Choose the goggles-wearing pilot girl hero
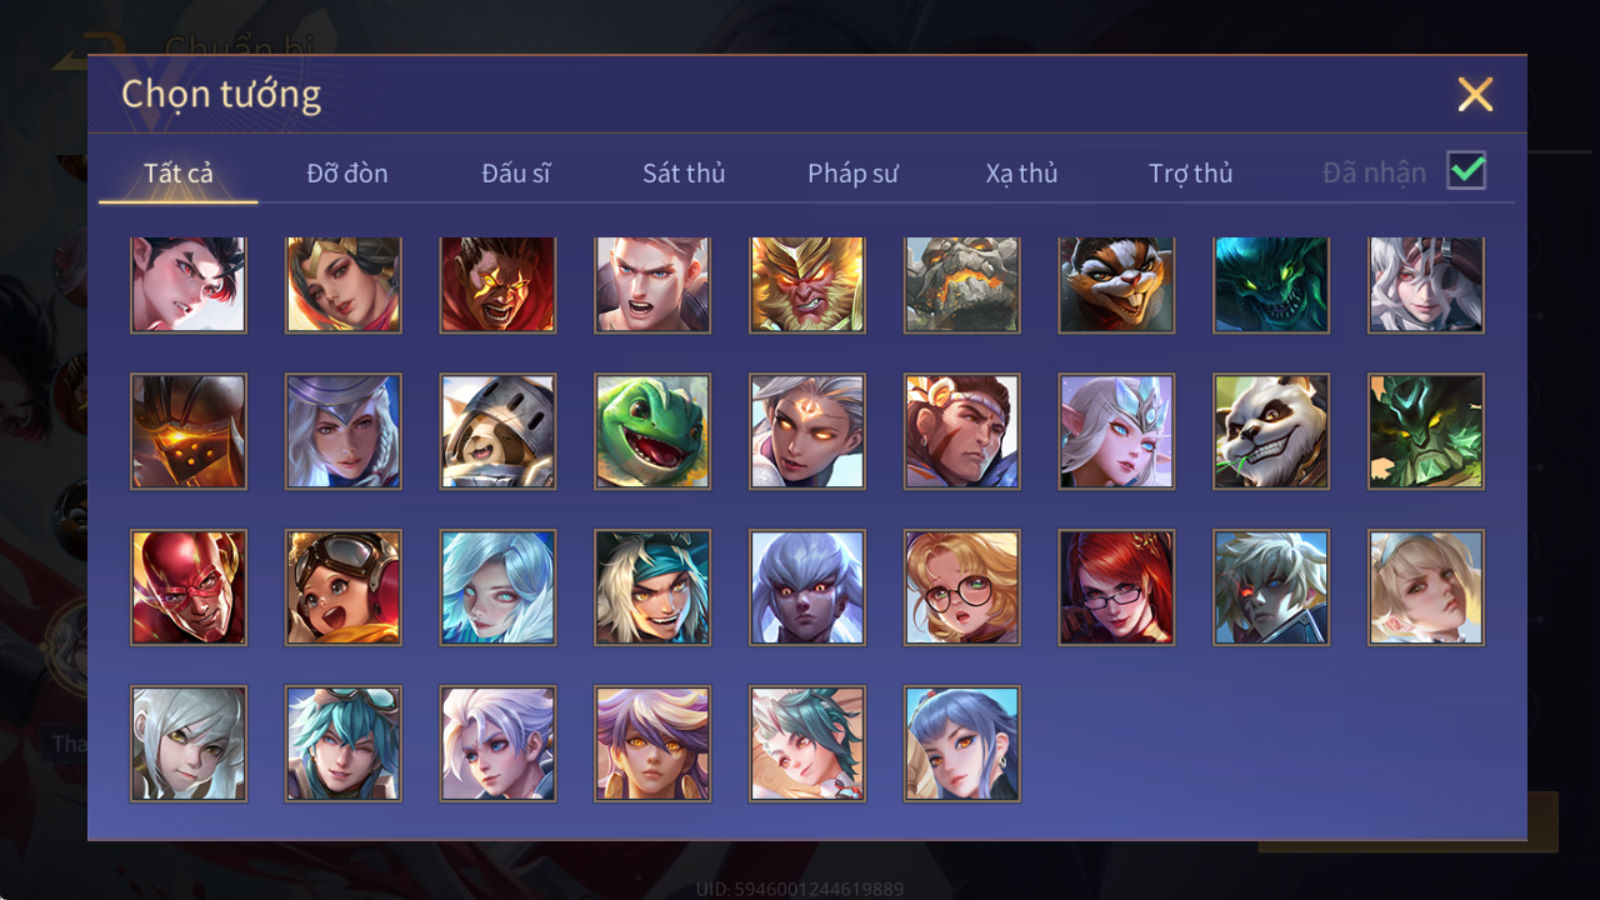The height and width of the screenshot is (900, 1600). tap(343, 587)
